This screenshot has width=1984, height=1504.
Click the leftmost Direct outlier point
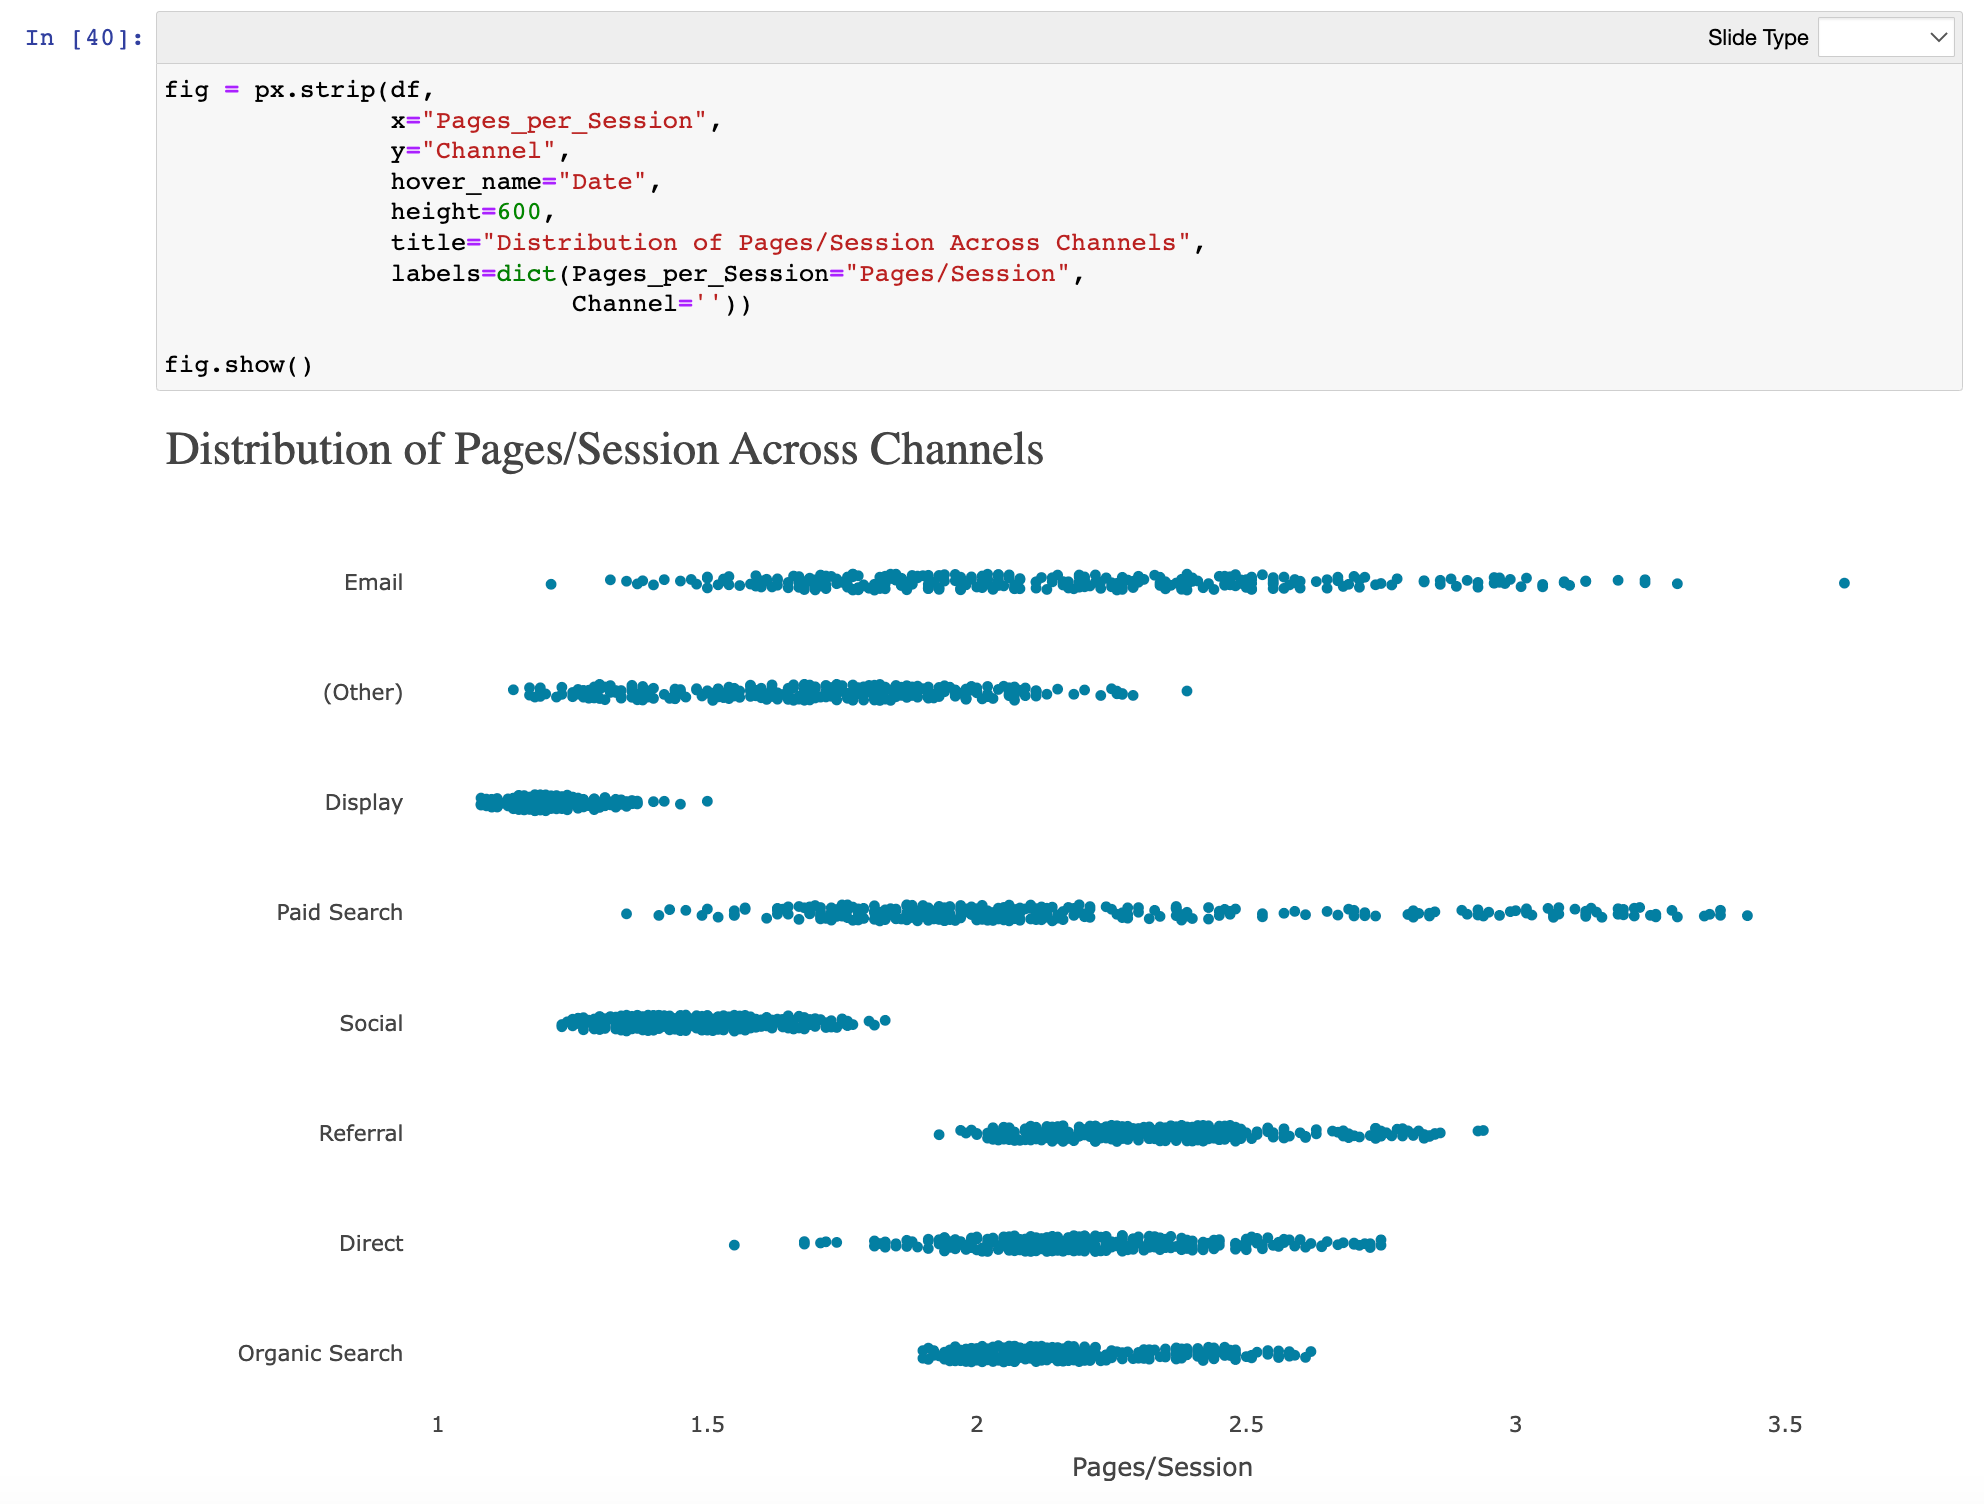coord(734,1245)
